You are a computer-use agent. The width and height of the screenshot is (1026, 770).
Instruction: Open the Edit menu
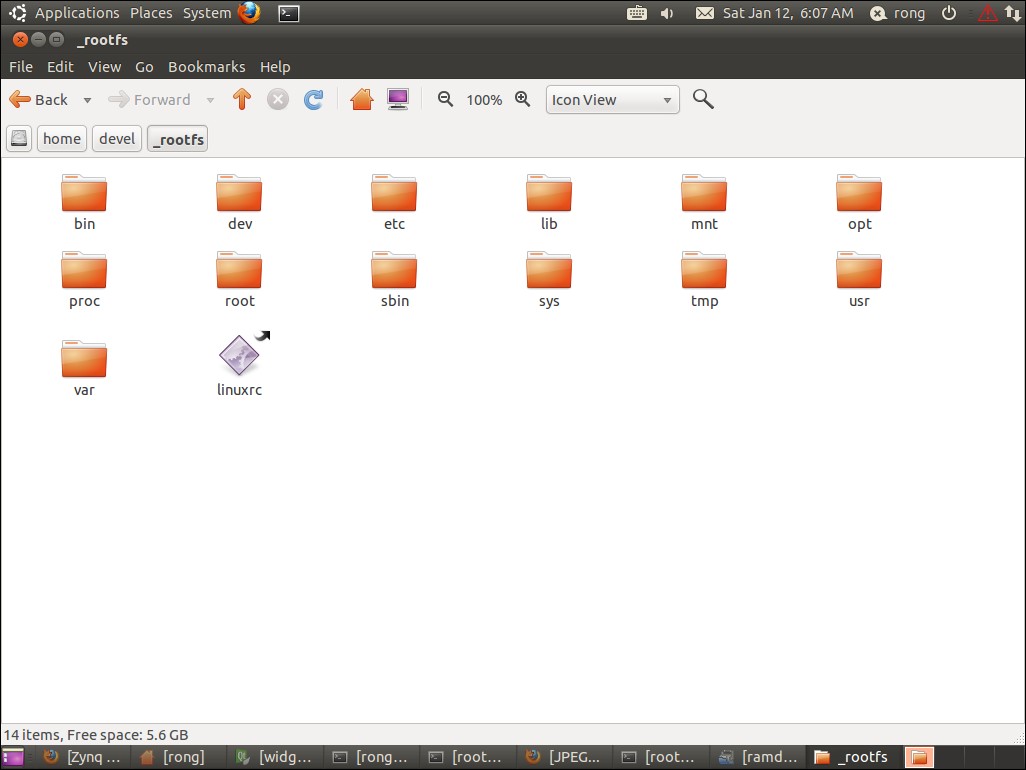point(60,67)
